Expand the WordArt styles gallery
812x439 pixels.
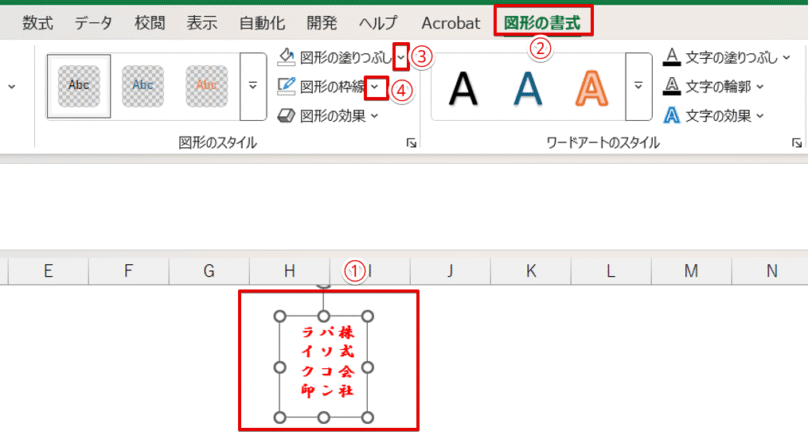[x=639, y=86]
